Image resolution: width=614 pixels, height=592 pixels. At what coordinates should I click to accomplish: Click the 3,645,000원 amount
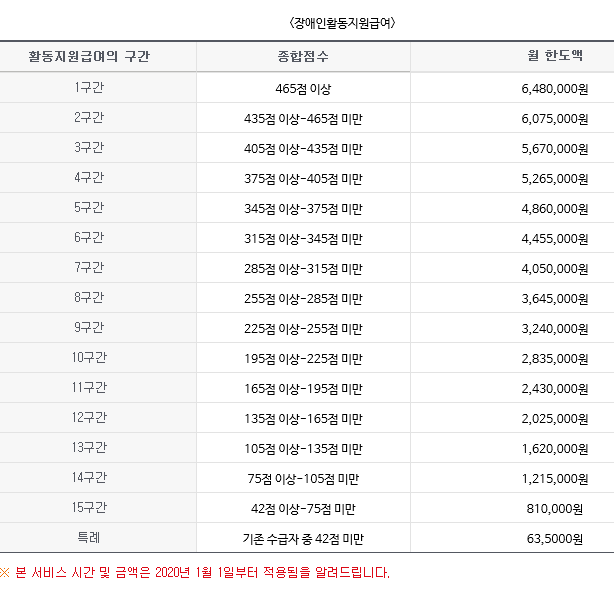point(555,299)
